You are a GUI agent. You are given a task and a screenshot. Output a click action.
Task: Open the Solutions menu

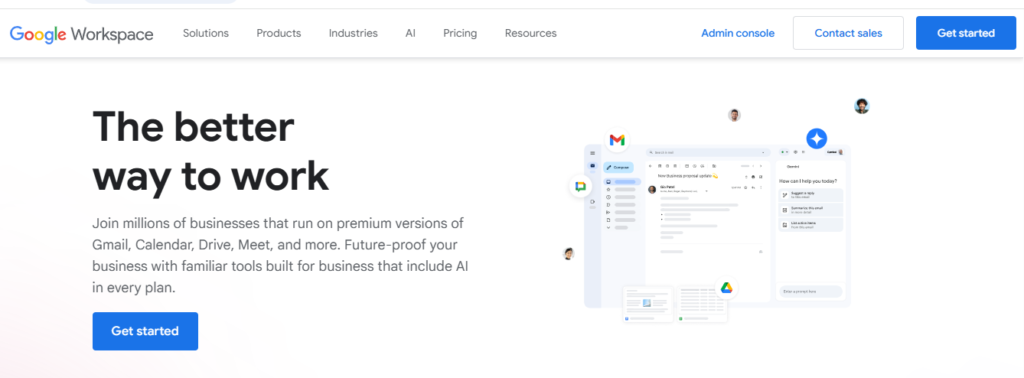tap(206, 33)
